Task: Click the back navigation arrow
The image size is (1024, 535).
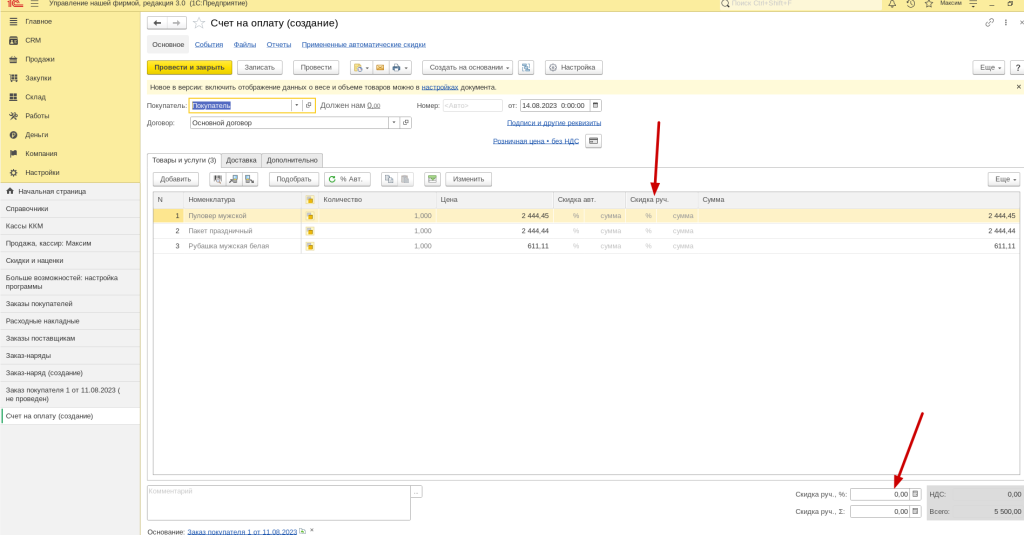Action: click(157, 23)
